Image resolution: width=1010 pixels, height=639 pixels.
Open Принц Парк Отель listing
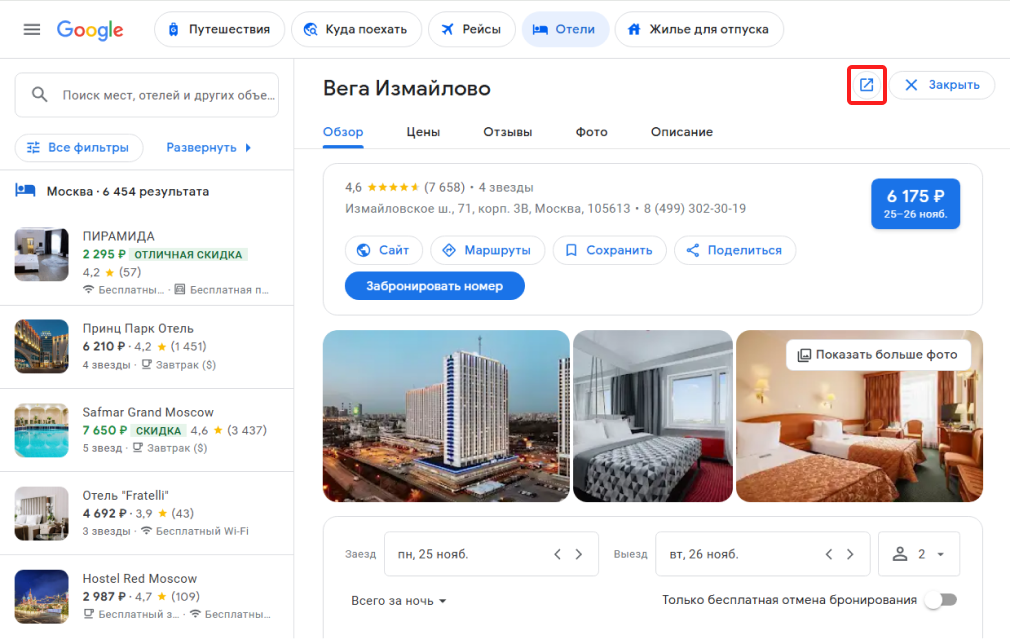147,347
